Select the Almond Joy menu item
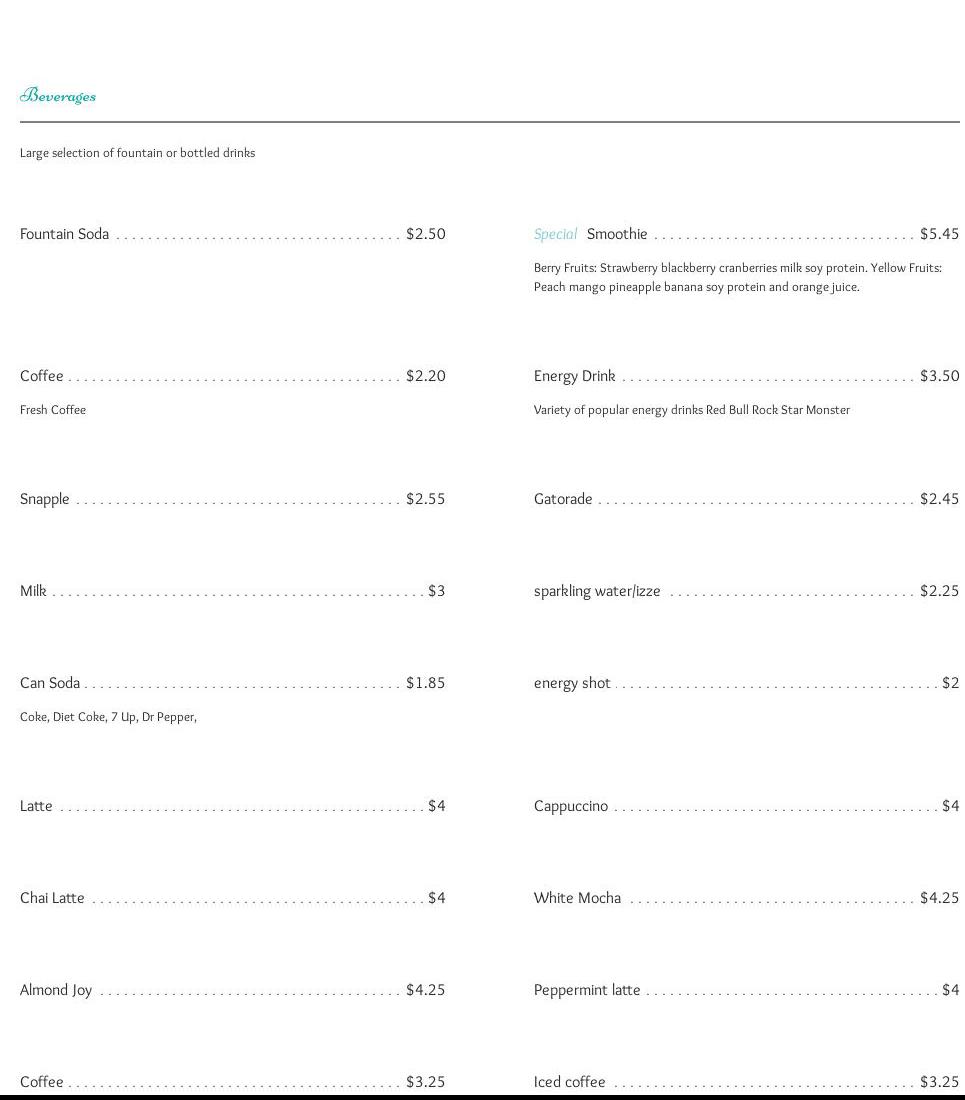This screenshot has width=965, height=1100. (x=56, y=990)
